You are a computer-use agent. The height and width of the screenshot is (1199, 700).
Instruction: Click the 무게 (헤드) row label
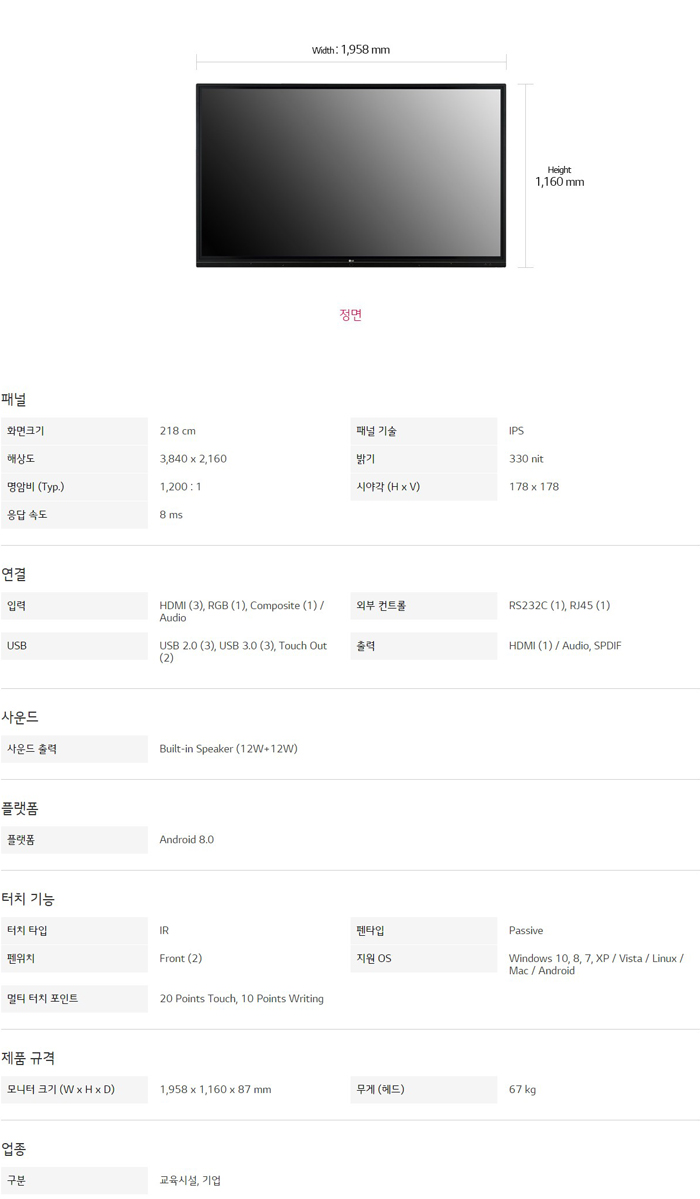[x=380, y=1089]
